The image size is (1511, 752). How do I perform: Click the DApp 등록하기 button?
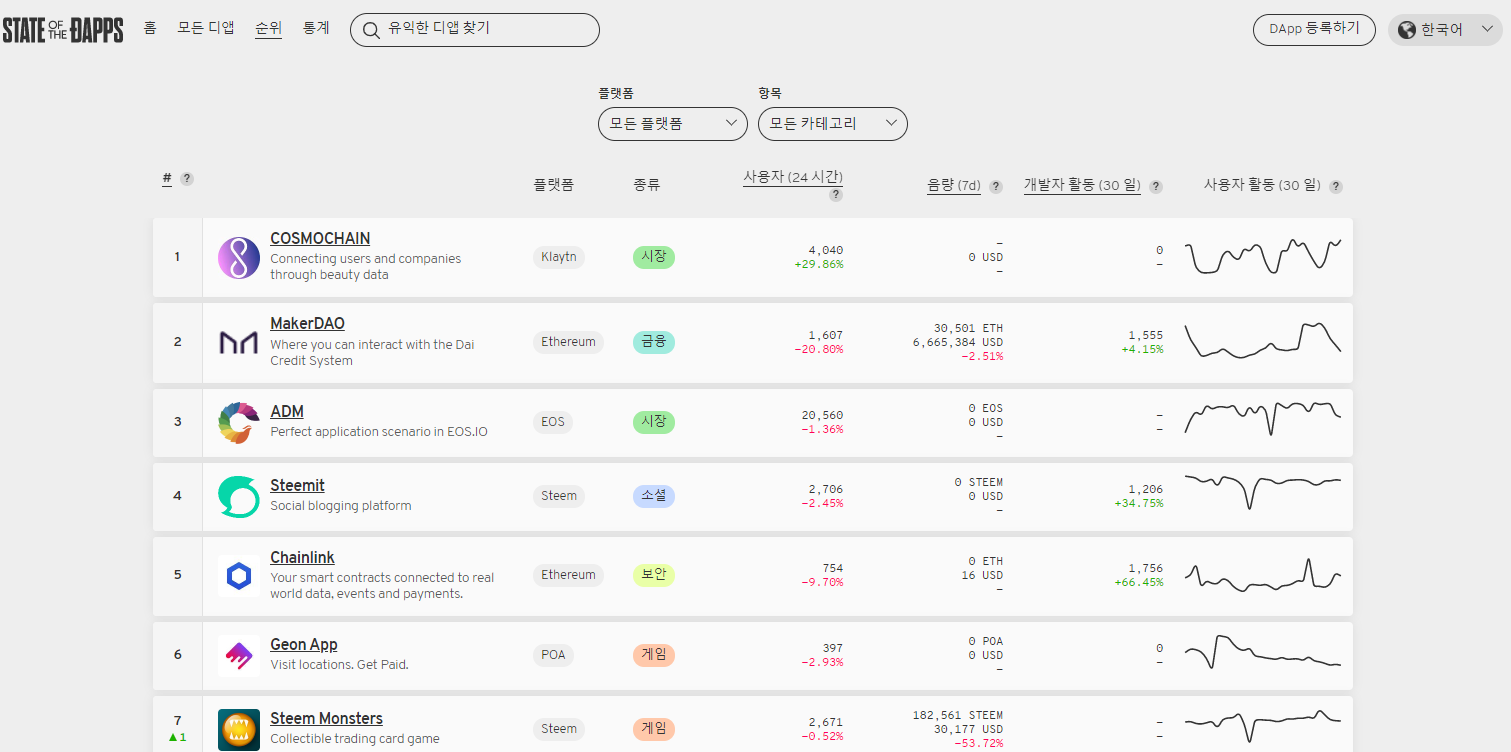tap(1314, 29)
